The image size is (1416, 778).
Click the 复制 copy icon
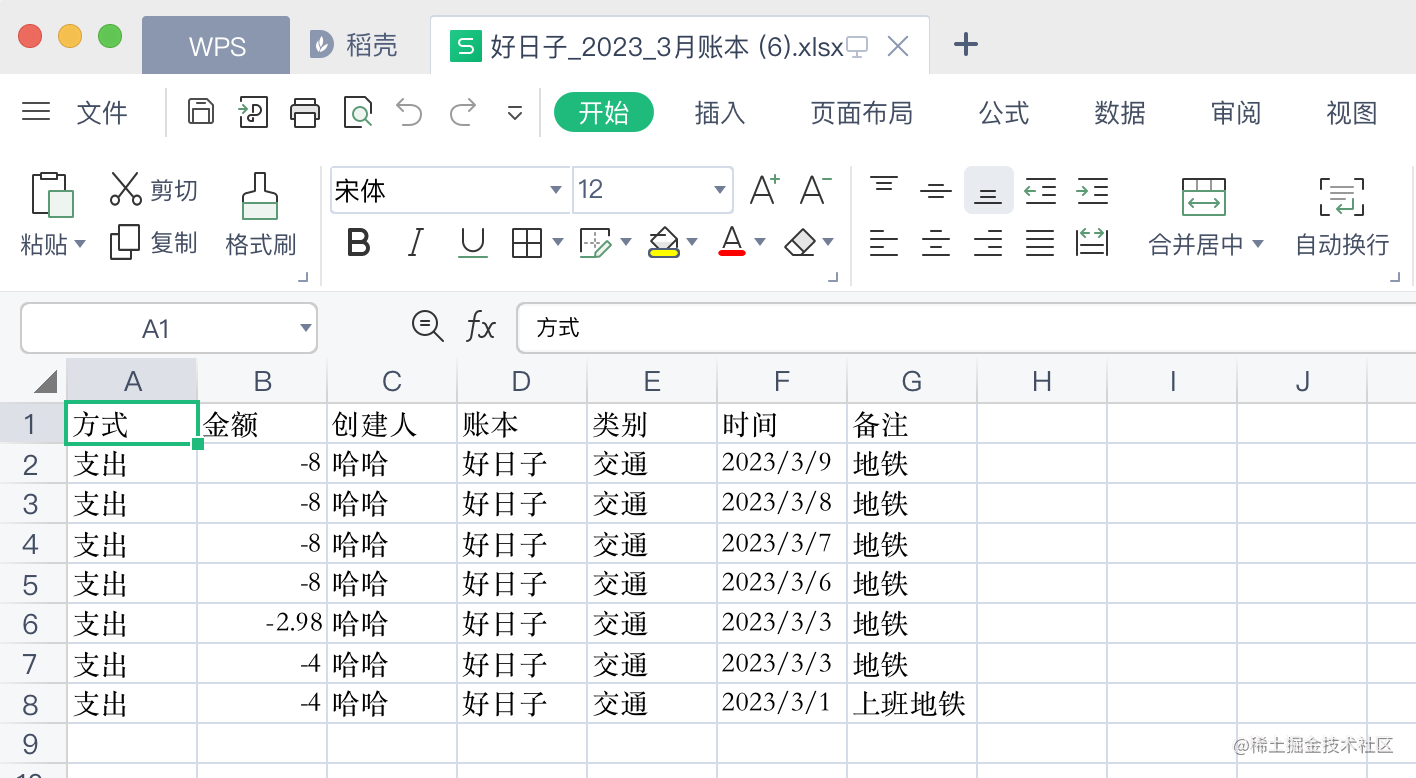click(x=125, y=242)
